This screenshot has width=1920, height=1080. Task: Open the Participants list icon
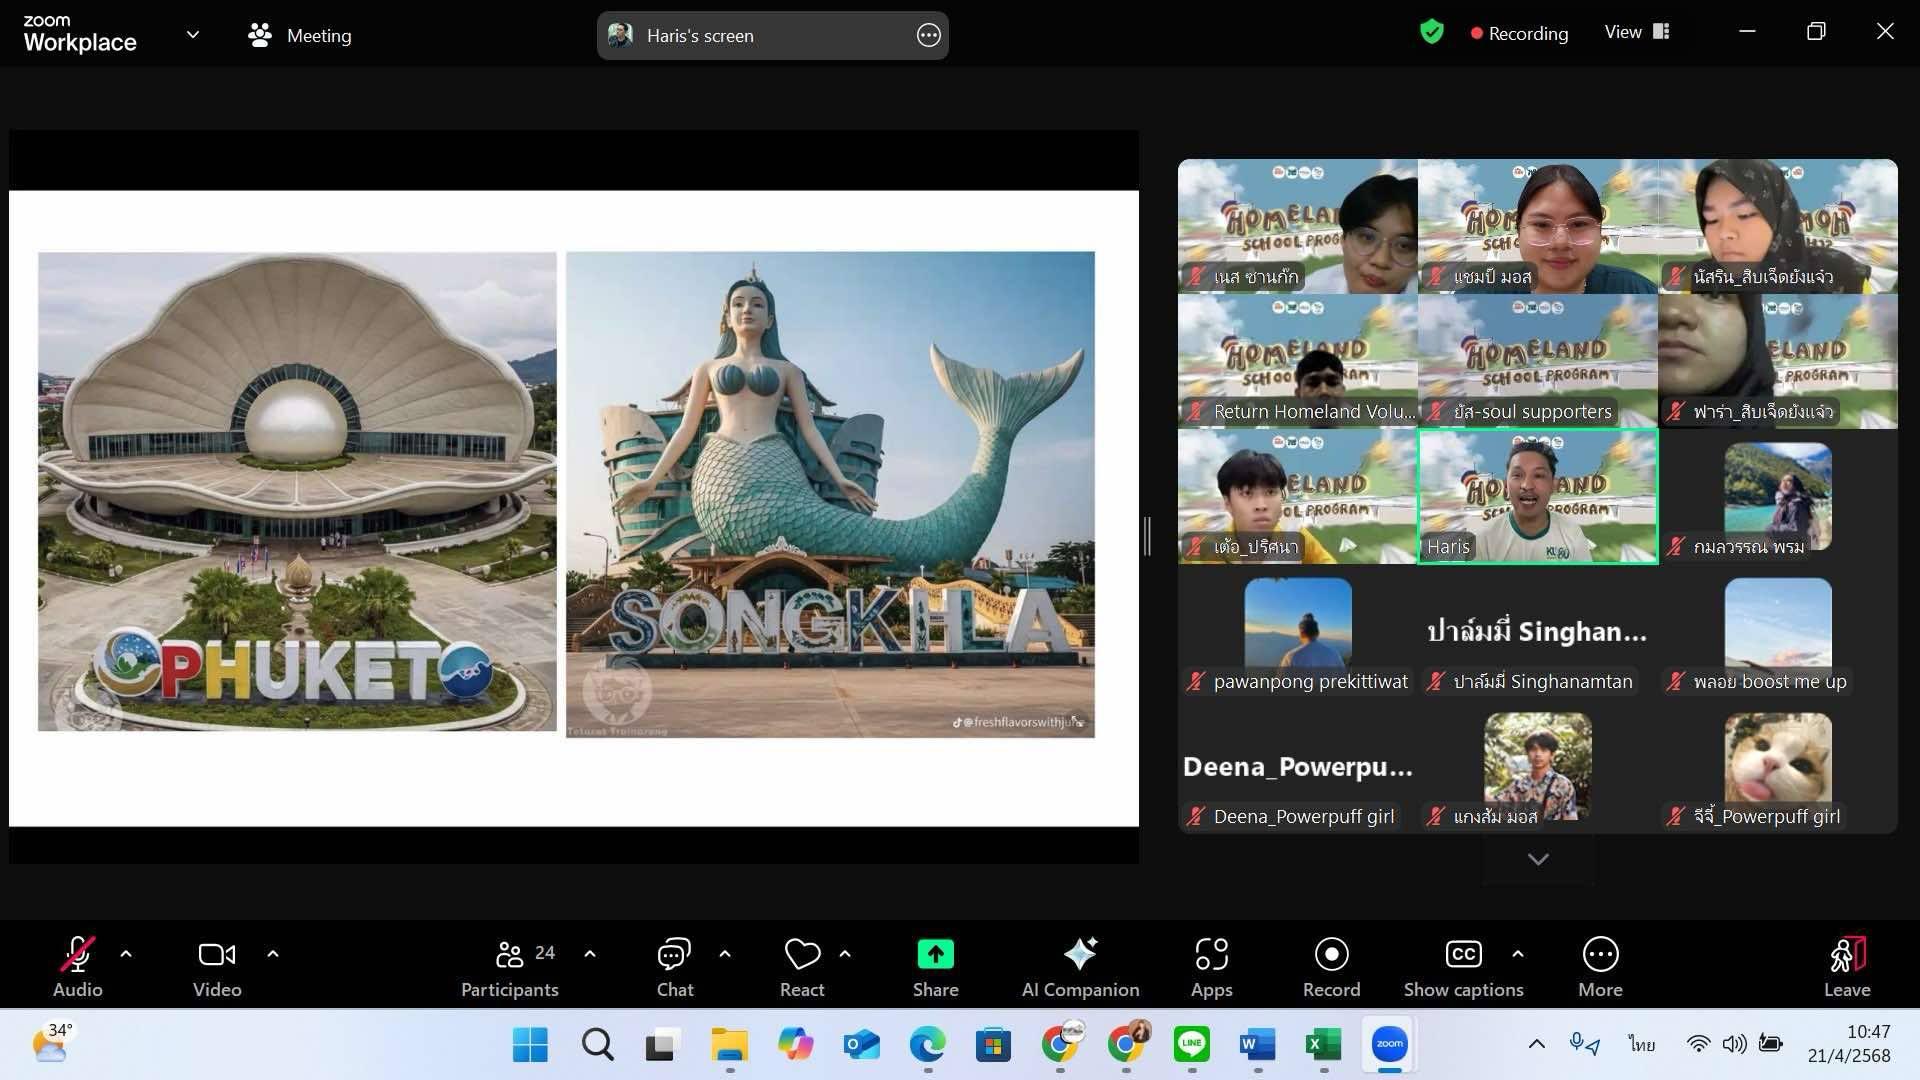[509, 956]
